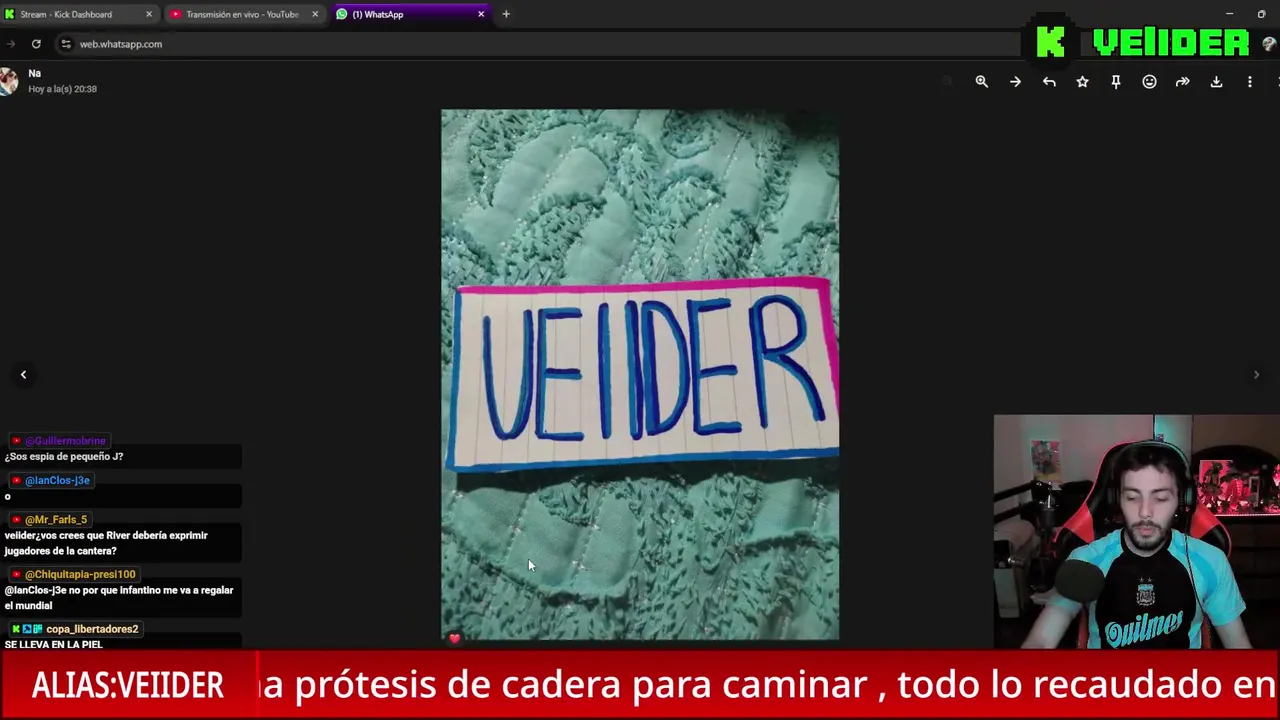Open site info icon beside URL
The height and width of the screenshot is (720, 1280).
[66, 44]
